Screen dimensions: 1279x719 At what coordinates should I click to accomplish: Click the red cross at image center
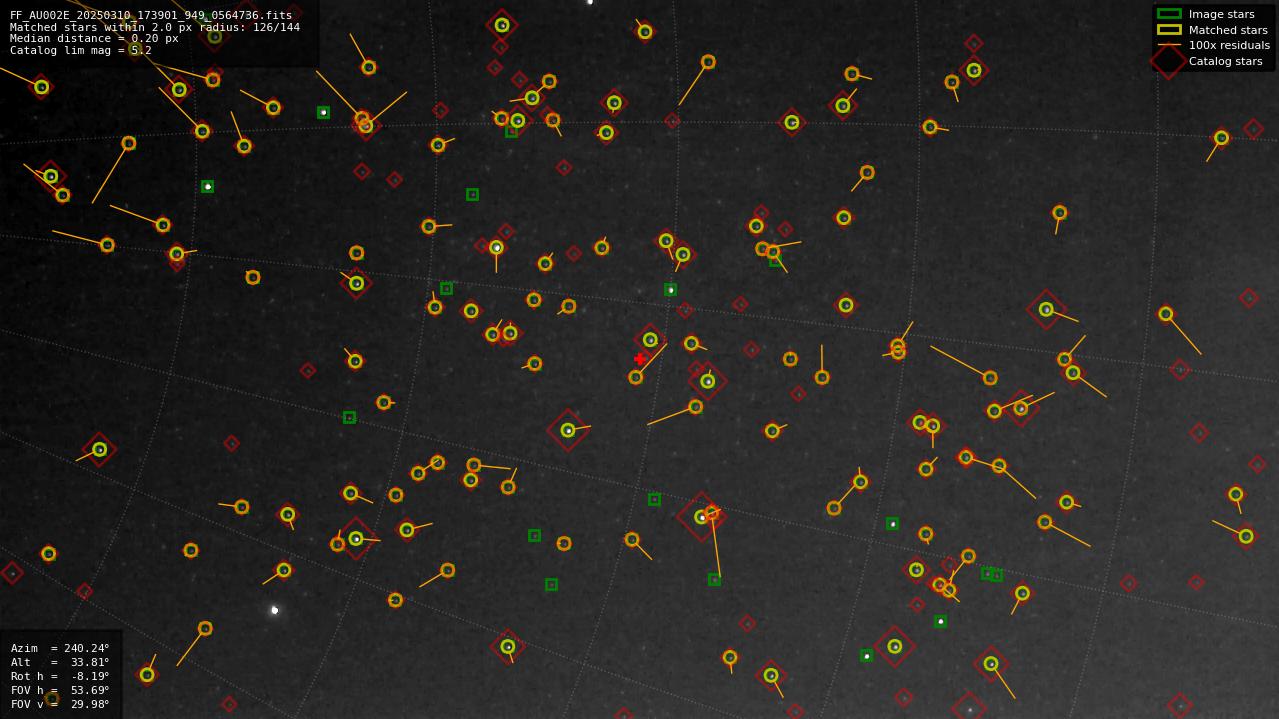[x=640, y=359]
